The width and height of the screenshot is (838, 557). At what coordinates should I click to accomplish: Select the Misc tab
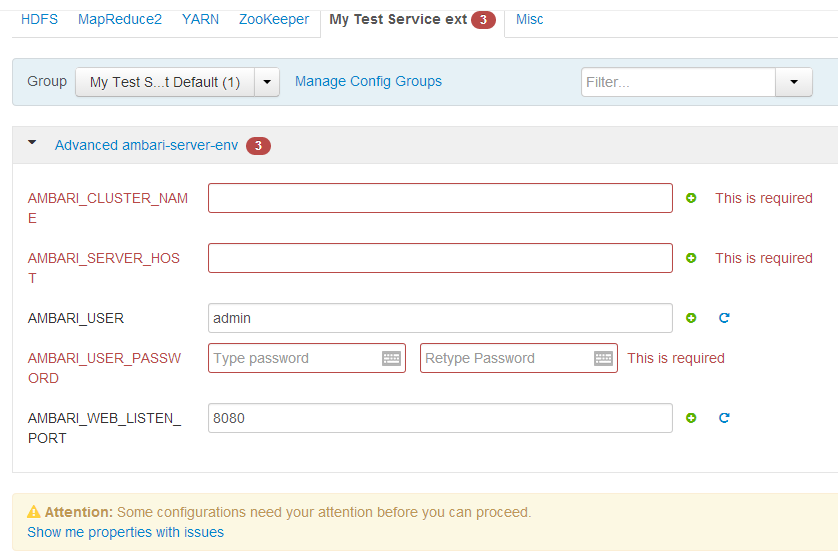tap(530, 19)
